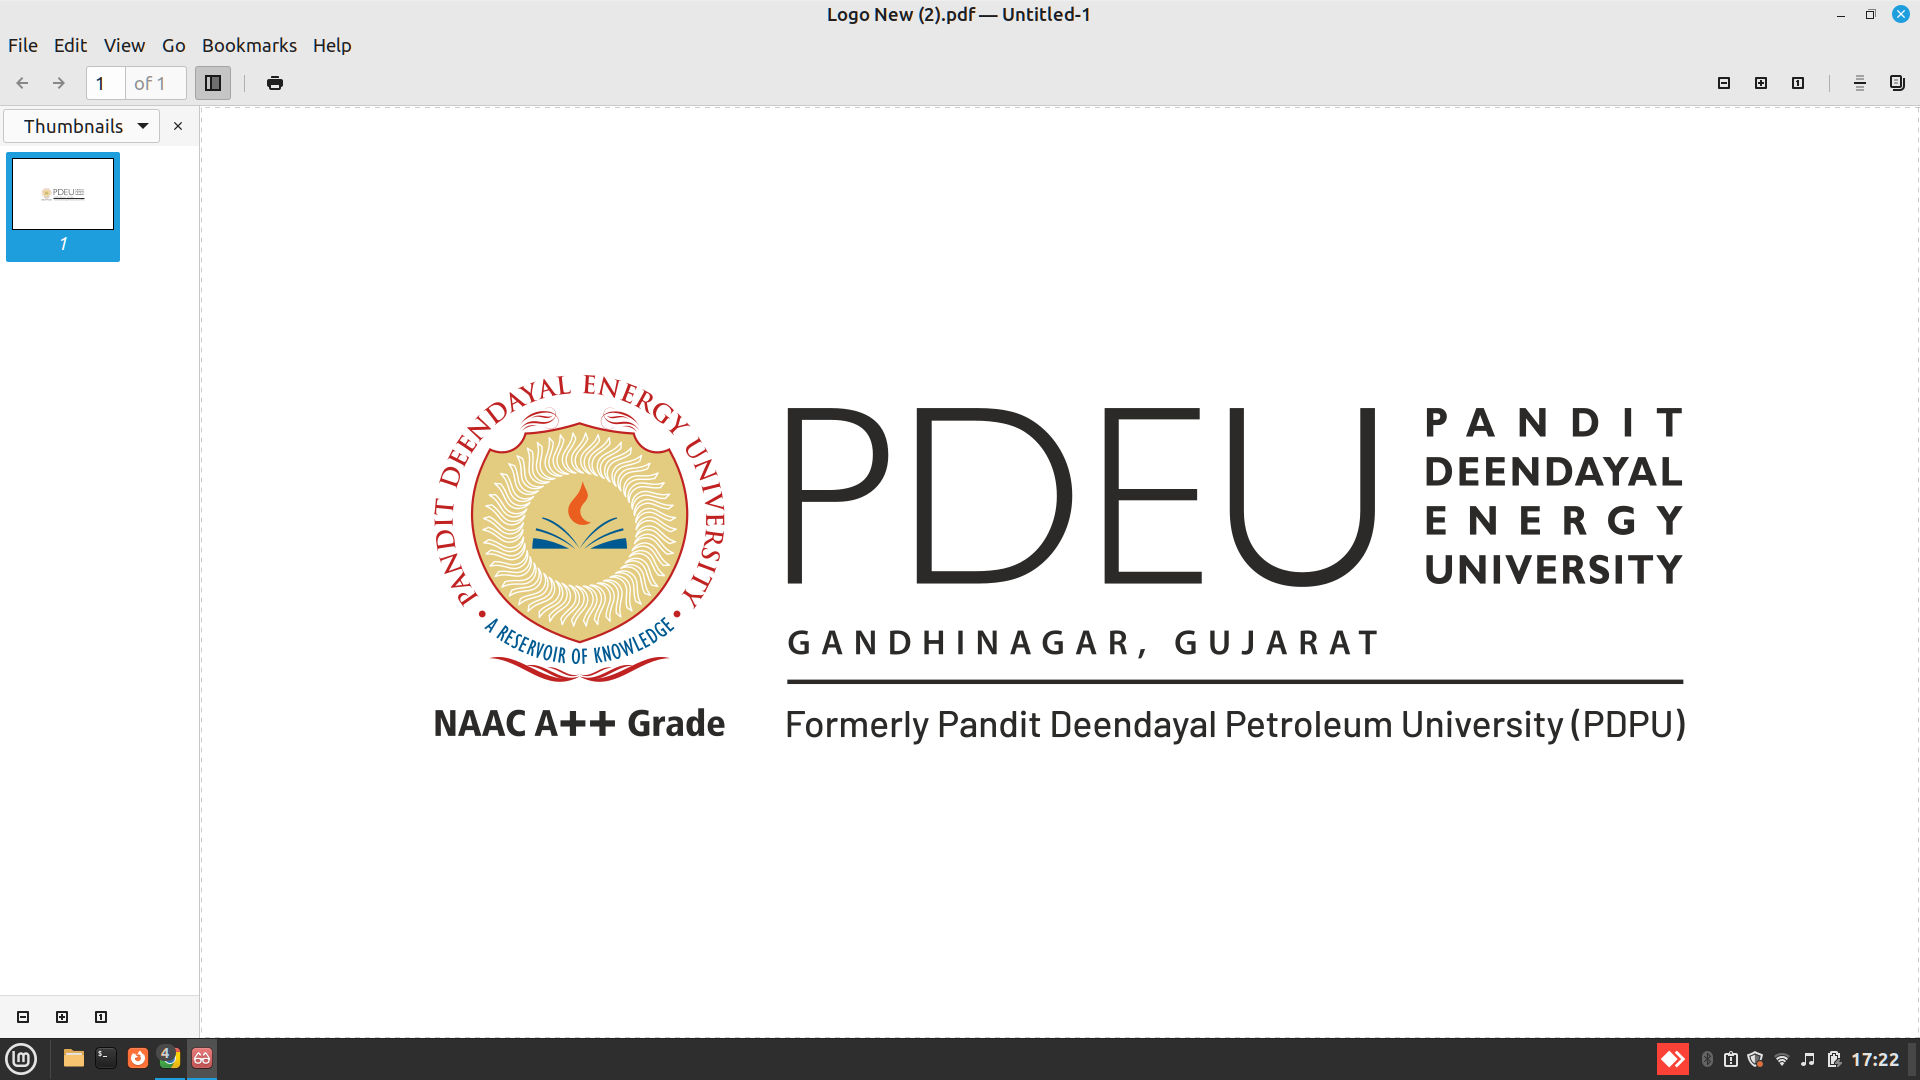The height and width of the screenshot is (1080, 1920).
Task: Go to the next page
Action: [x=59, y=83]
